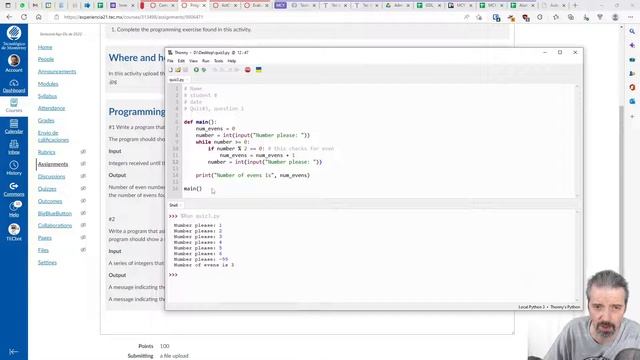The height and width of the screenshot is (360, 640).
Task: Stop the program with red Stop icon
Action: 248,70
